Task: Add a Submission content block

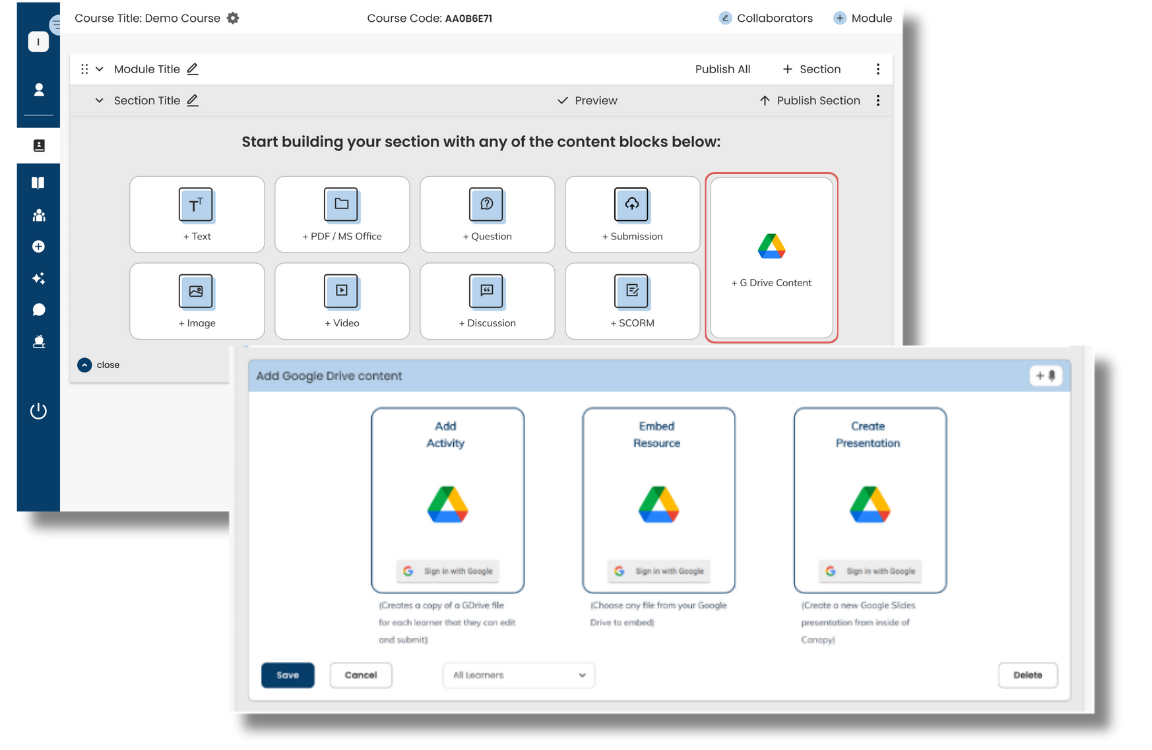Action: [x=633, y=214]
